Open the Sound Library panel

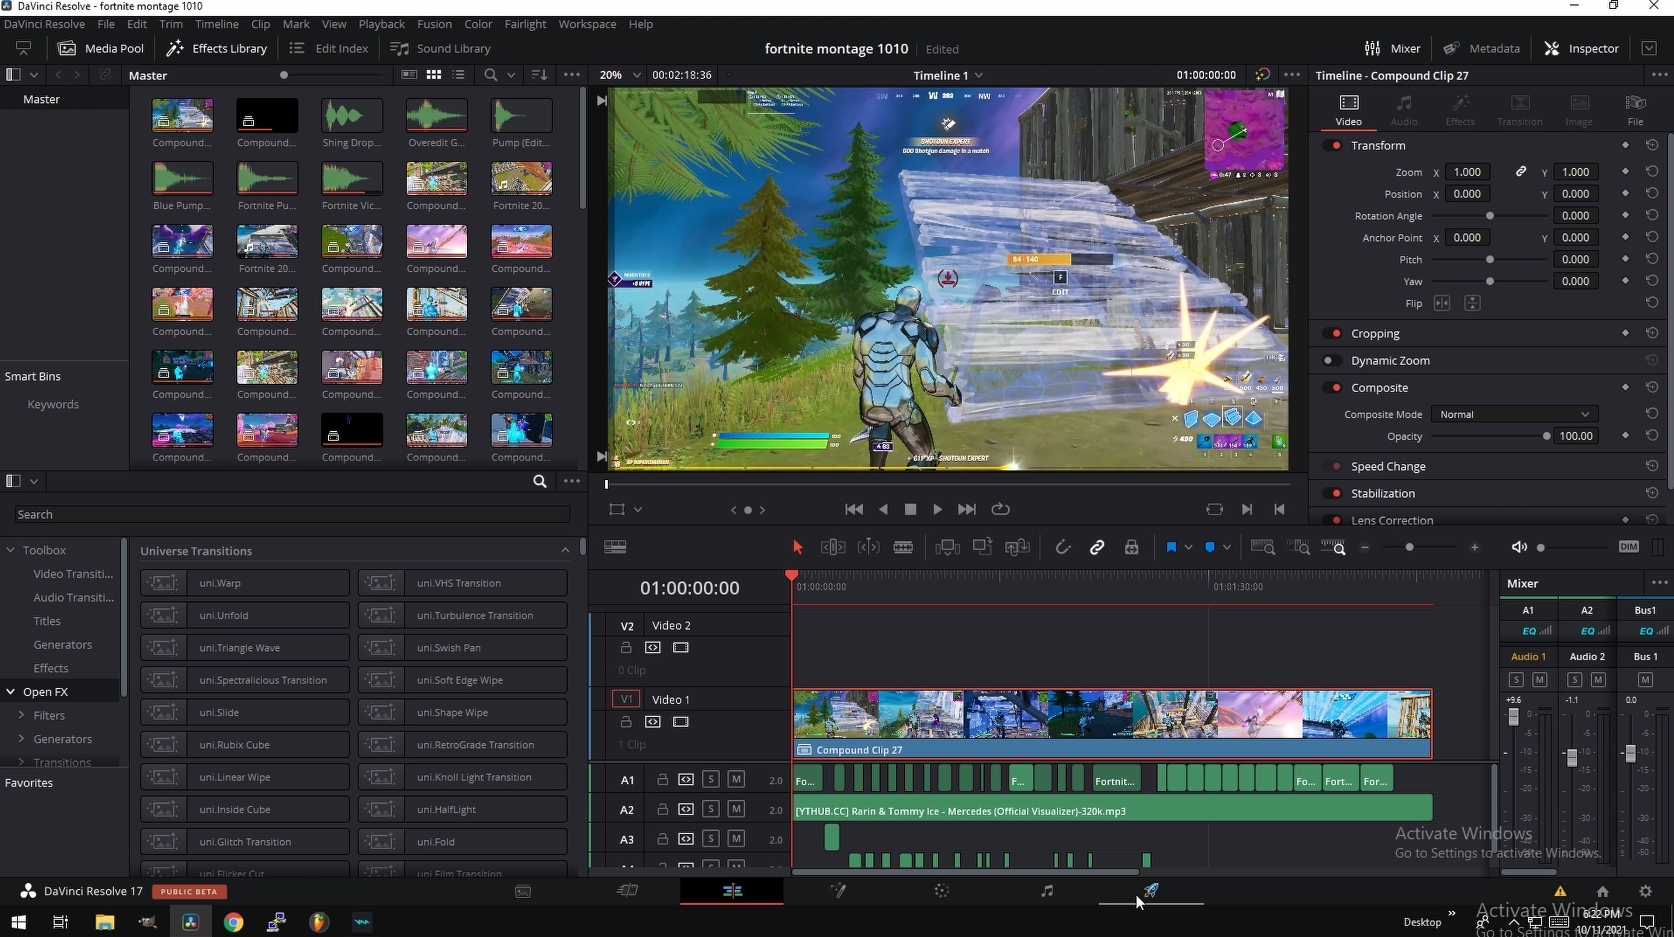(441, 48)
